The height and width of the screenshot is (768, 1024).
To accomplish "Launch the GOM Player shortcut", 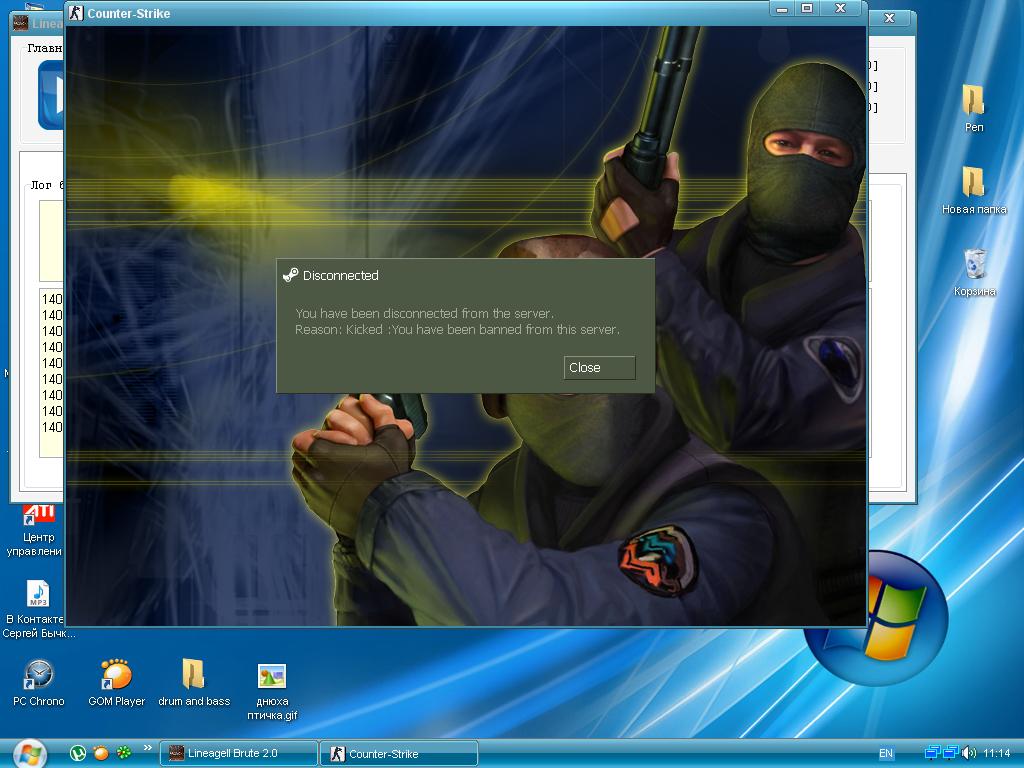I will [116, 683].
